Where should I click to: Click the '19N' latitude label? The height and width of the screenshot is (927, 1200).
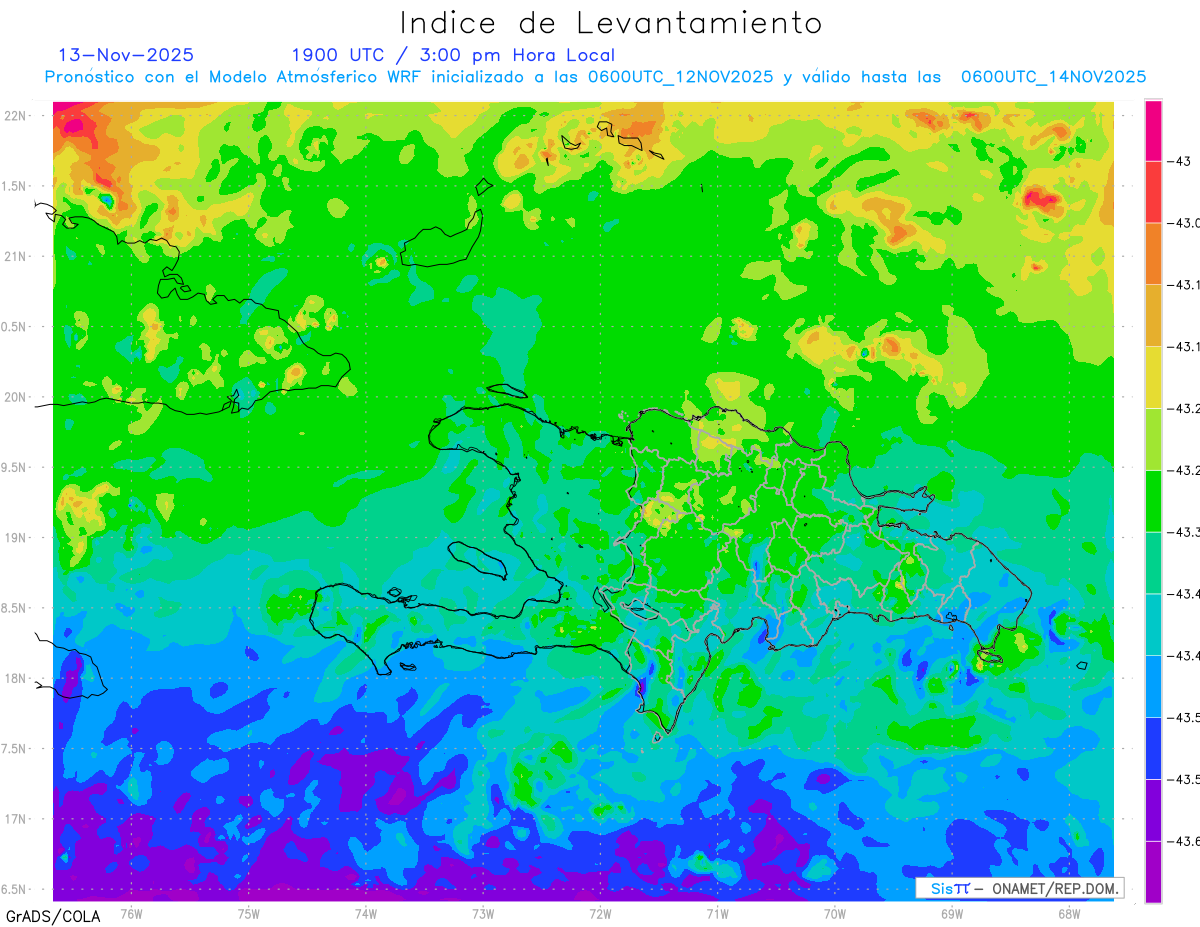tap(17, 537)
